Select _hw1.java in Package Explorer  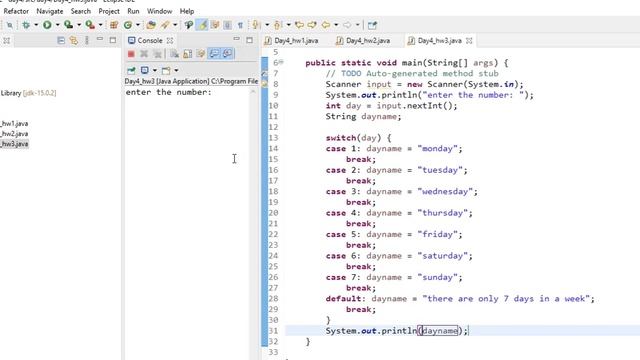(x=14, y=123)
